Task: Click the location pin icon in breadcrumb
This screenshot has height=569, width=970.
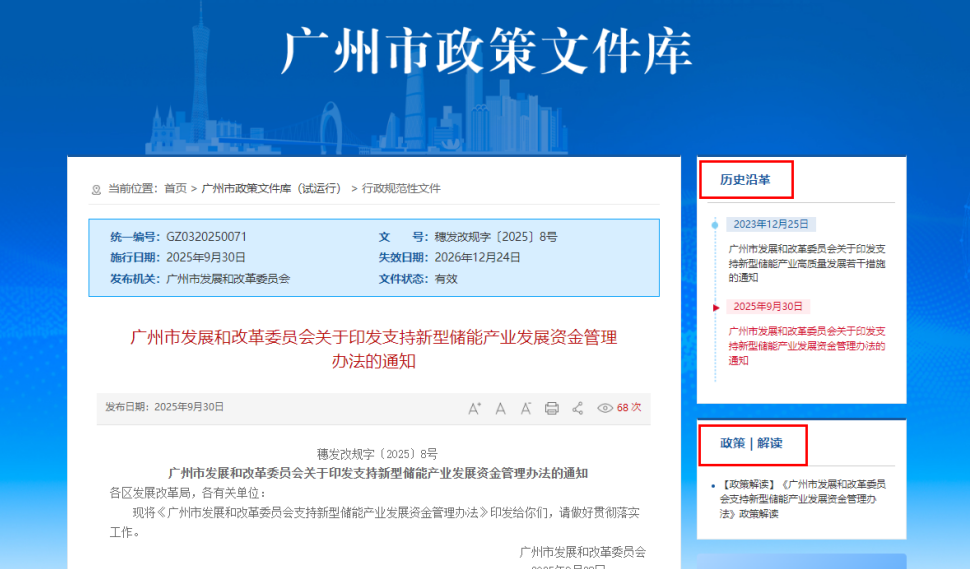Action: click(97, 189)
